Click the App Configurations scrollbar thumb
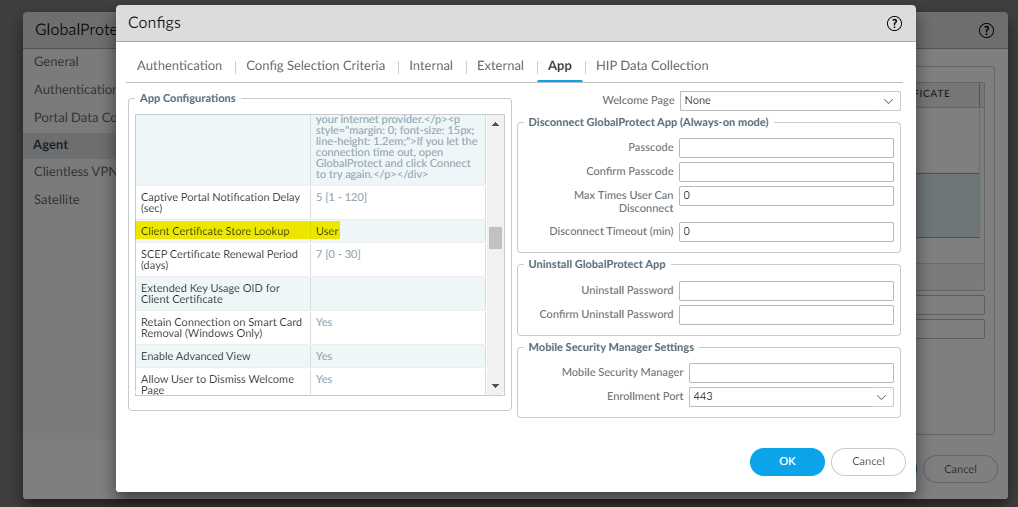 (495, 238)
